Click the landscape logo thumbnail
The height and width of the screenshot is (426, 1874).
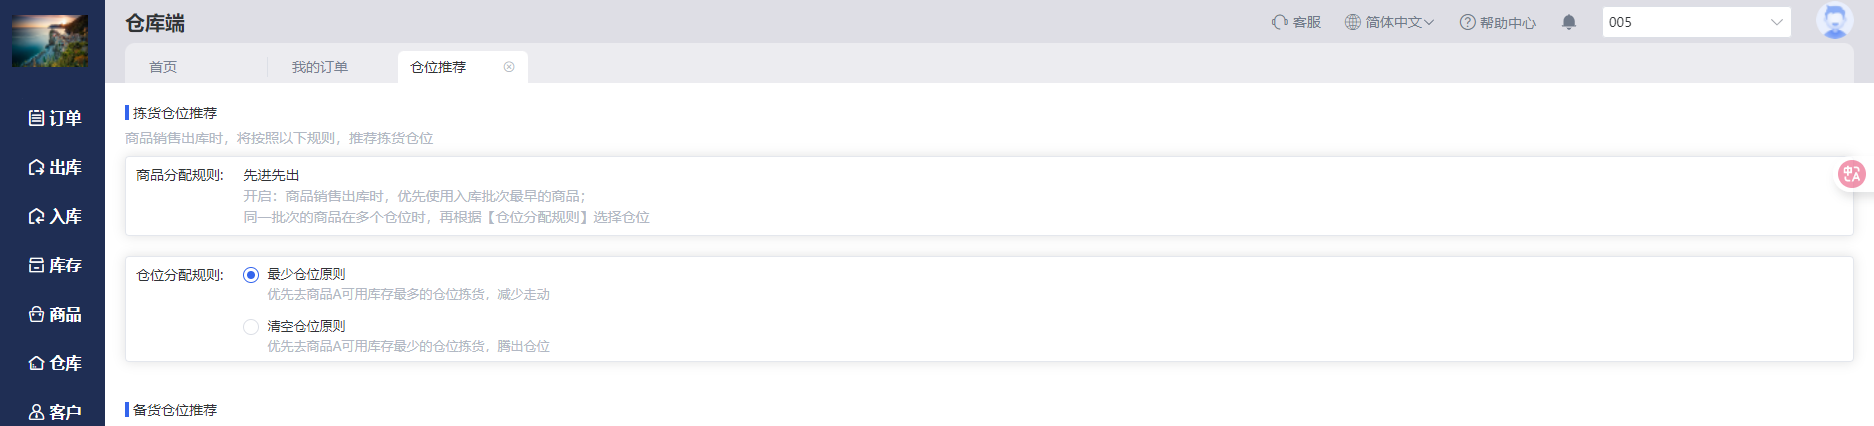[50, 41]
